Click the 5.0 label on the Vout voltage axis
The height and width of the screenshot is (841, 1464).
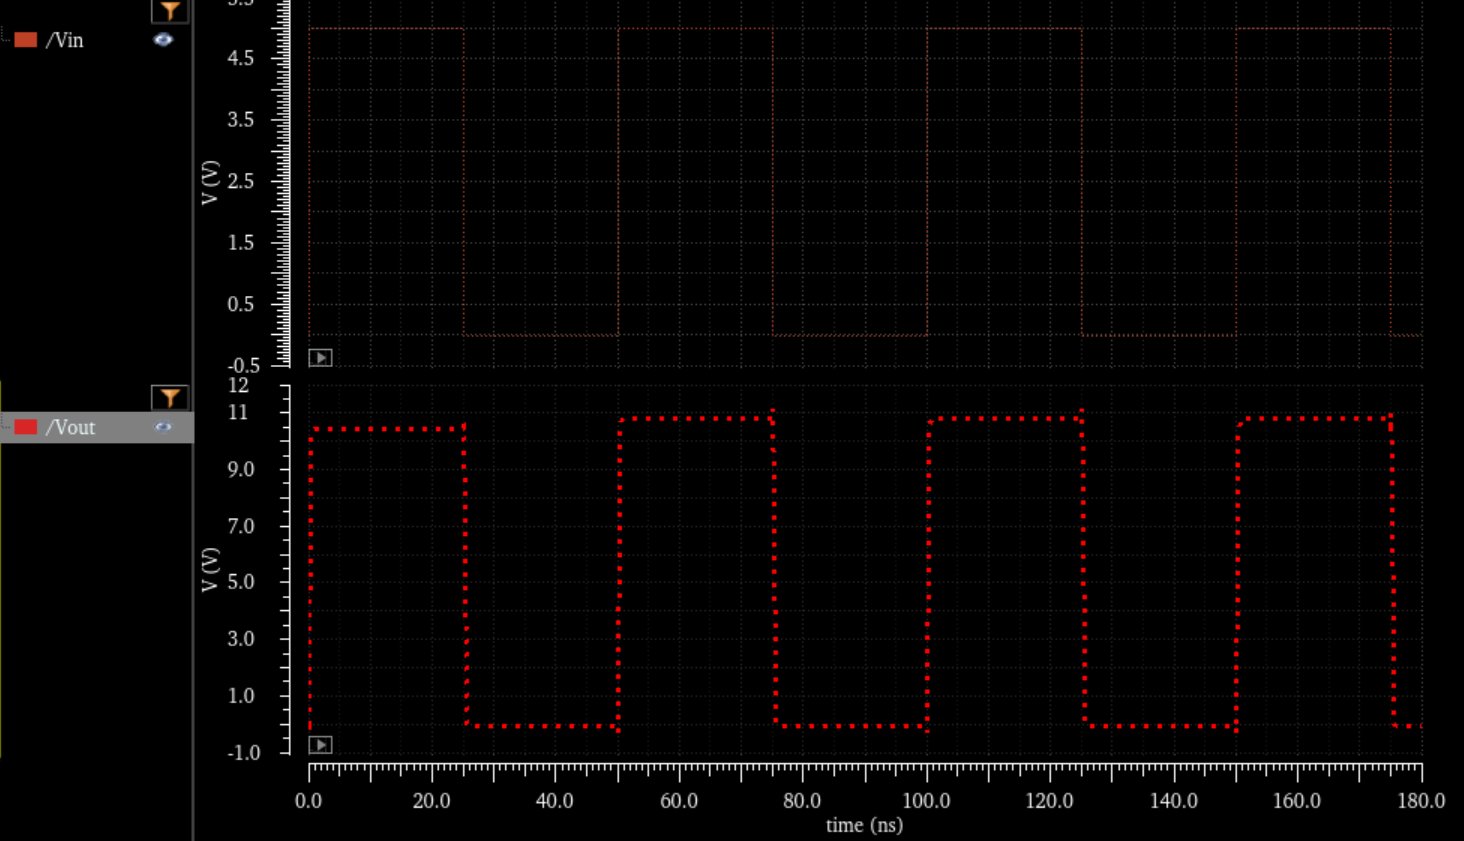(241, 582)
